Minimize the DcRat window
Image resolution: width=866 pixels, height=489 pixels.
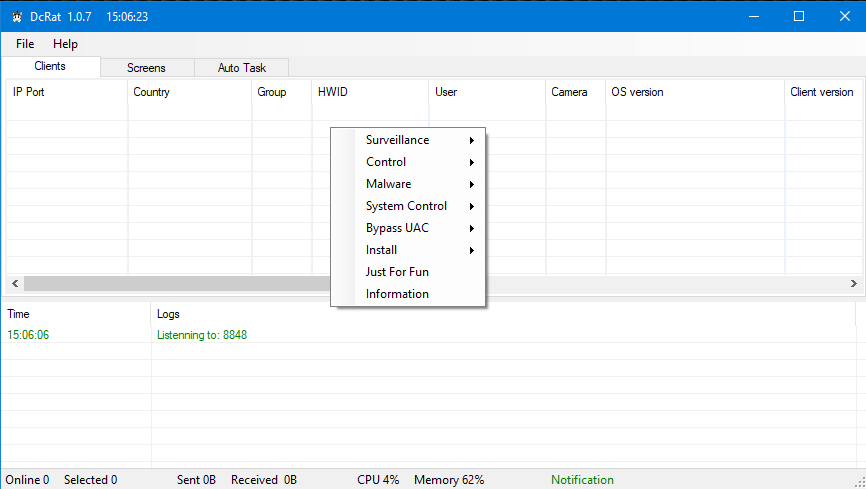coord(754,17)
